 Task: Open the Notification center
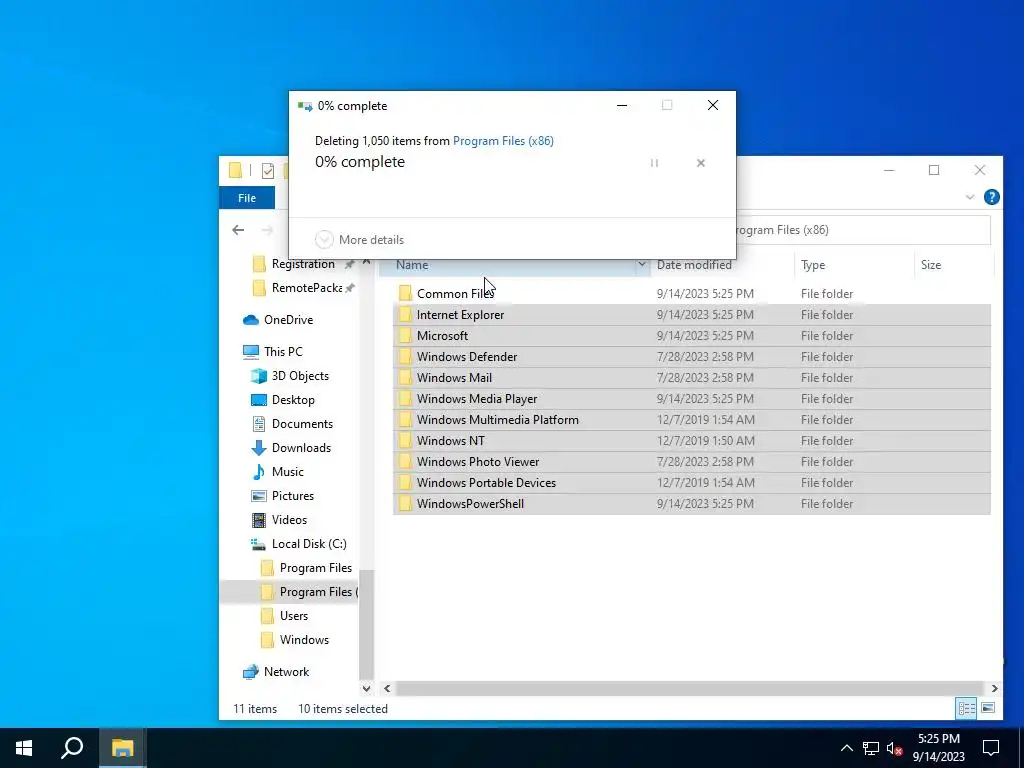(991, 748)
